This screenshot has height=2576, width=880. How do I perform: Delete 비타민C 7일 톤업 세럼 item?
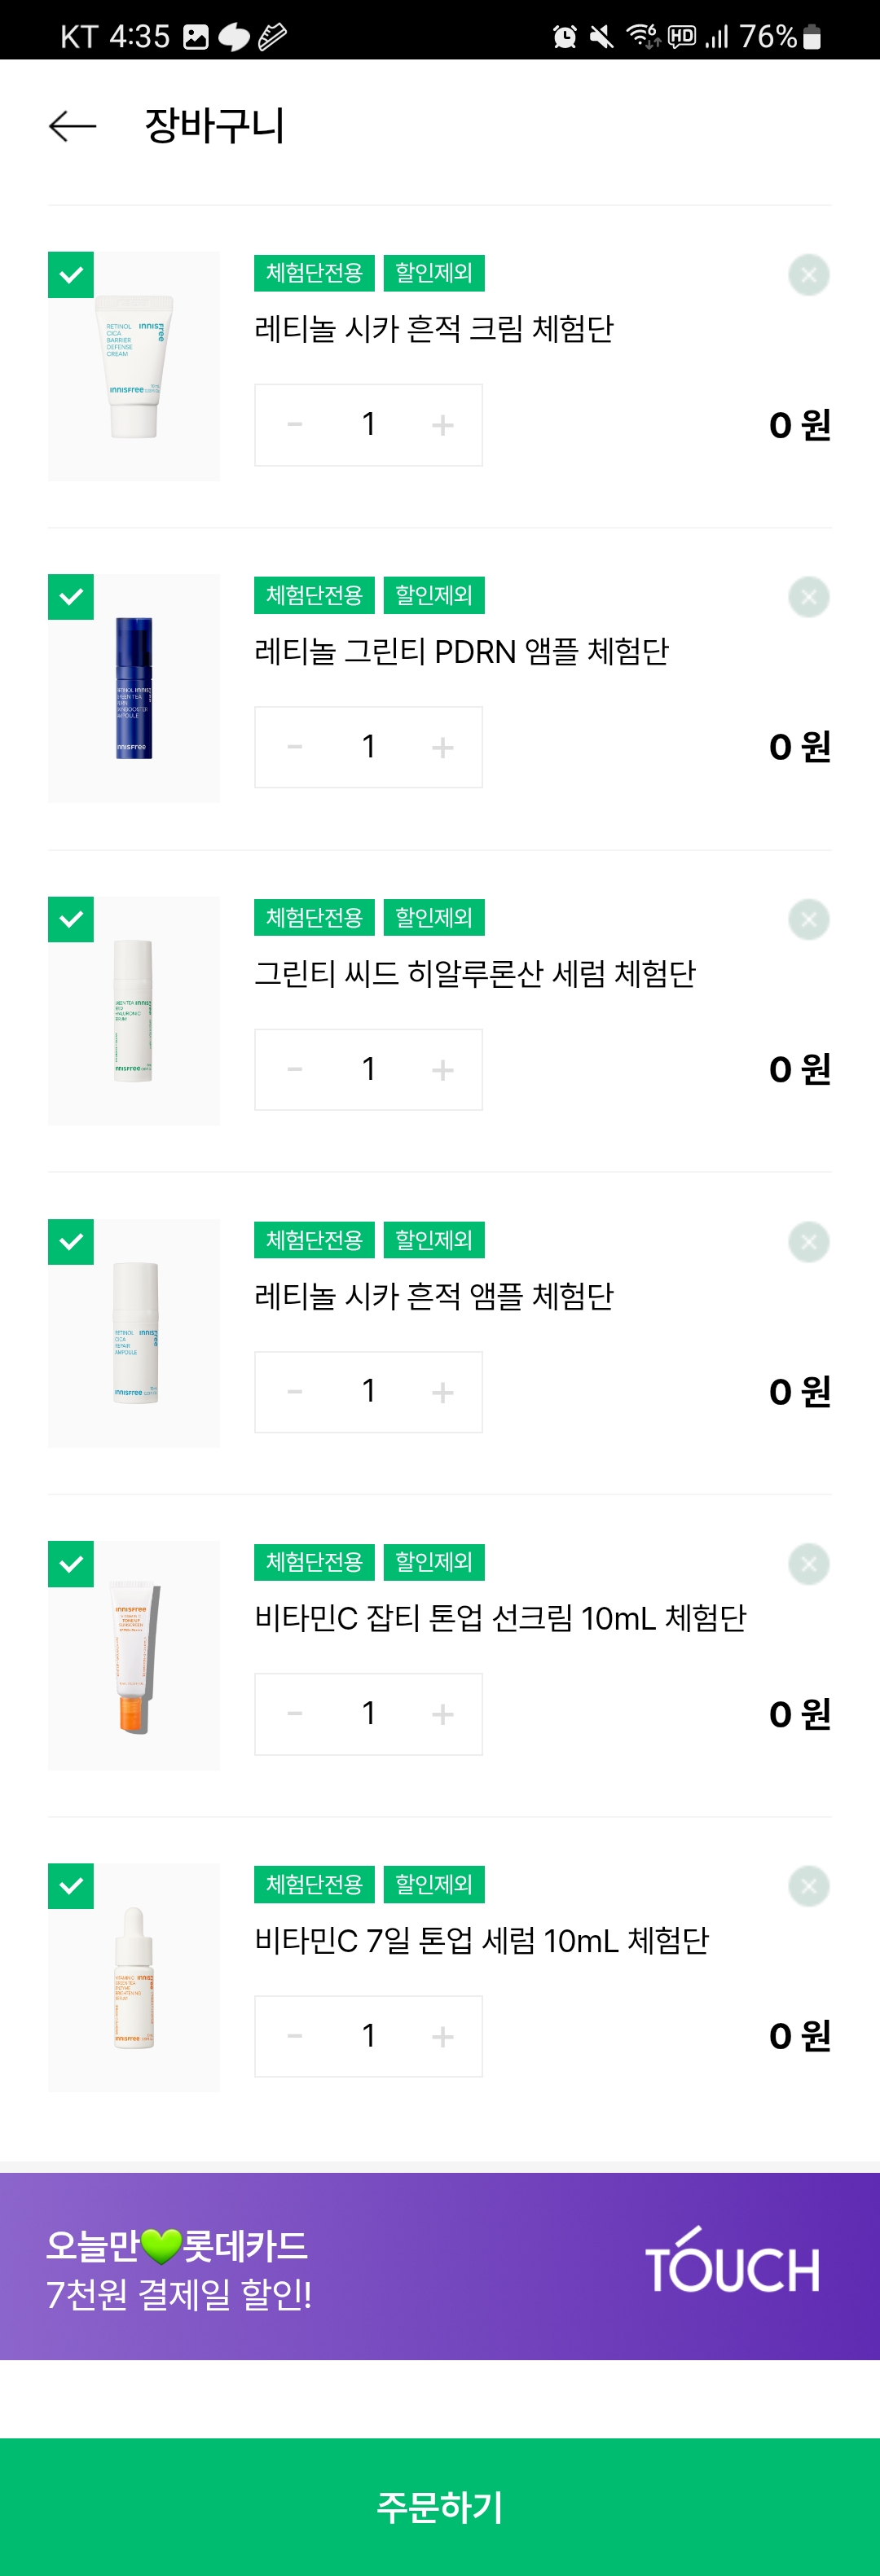pyautogui.click(x=808, y=1887)
